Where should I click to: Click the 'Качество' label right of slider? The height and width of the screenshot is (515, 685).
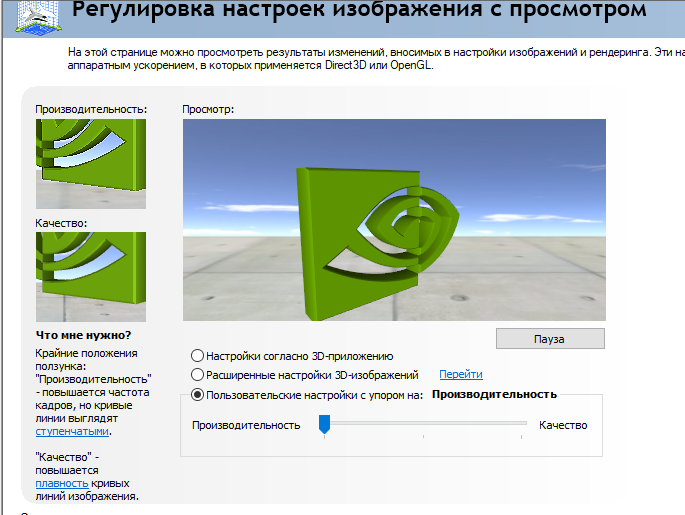(563, 425)
